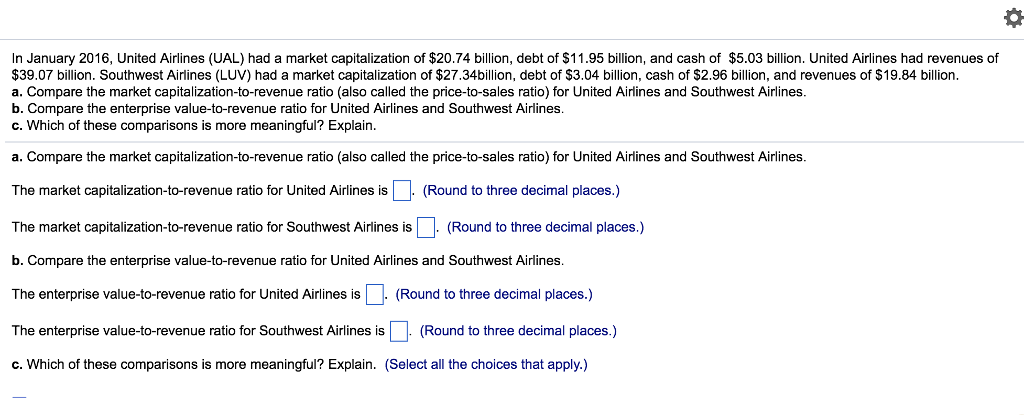Click bold part b heading above enterprise value boxes

(x=287, y=260)
